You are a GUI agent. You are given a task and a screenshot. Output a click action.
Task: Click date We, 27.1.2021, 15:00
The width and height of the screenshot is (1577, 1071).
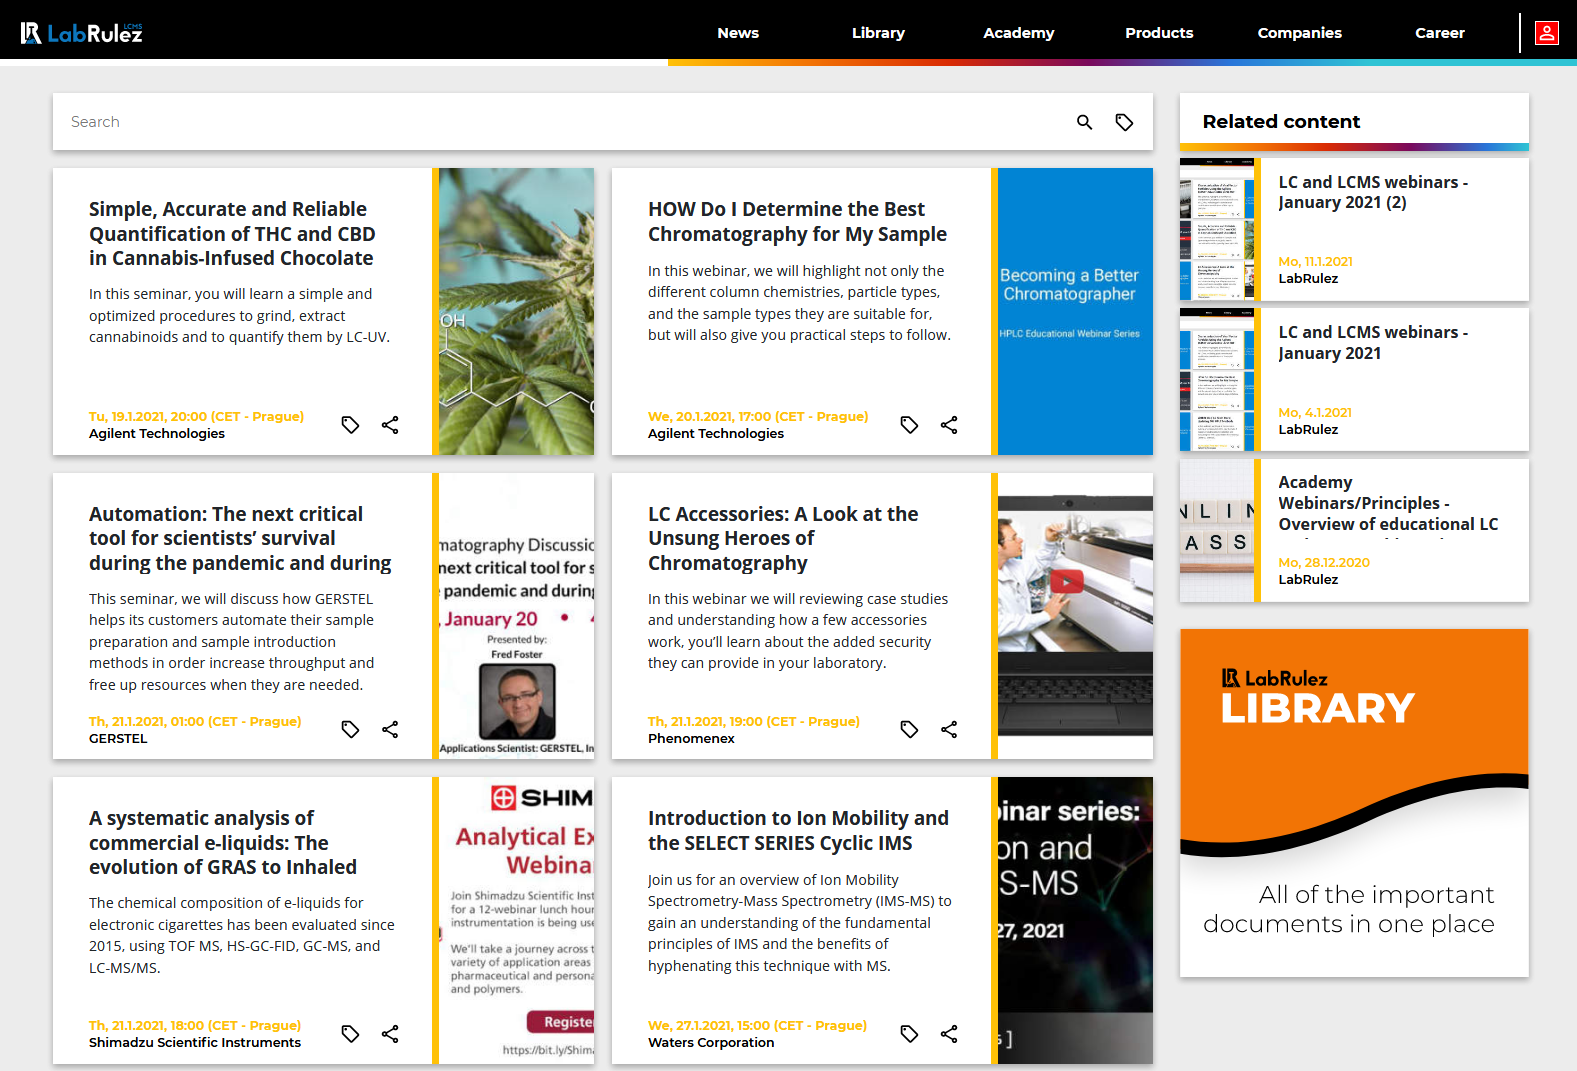coord(757,1026)
